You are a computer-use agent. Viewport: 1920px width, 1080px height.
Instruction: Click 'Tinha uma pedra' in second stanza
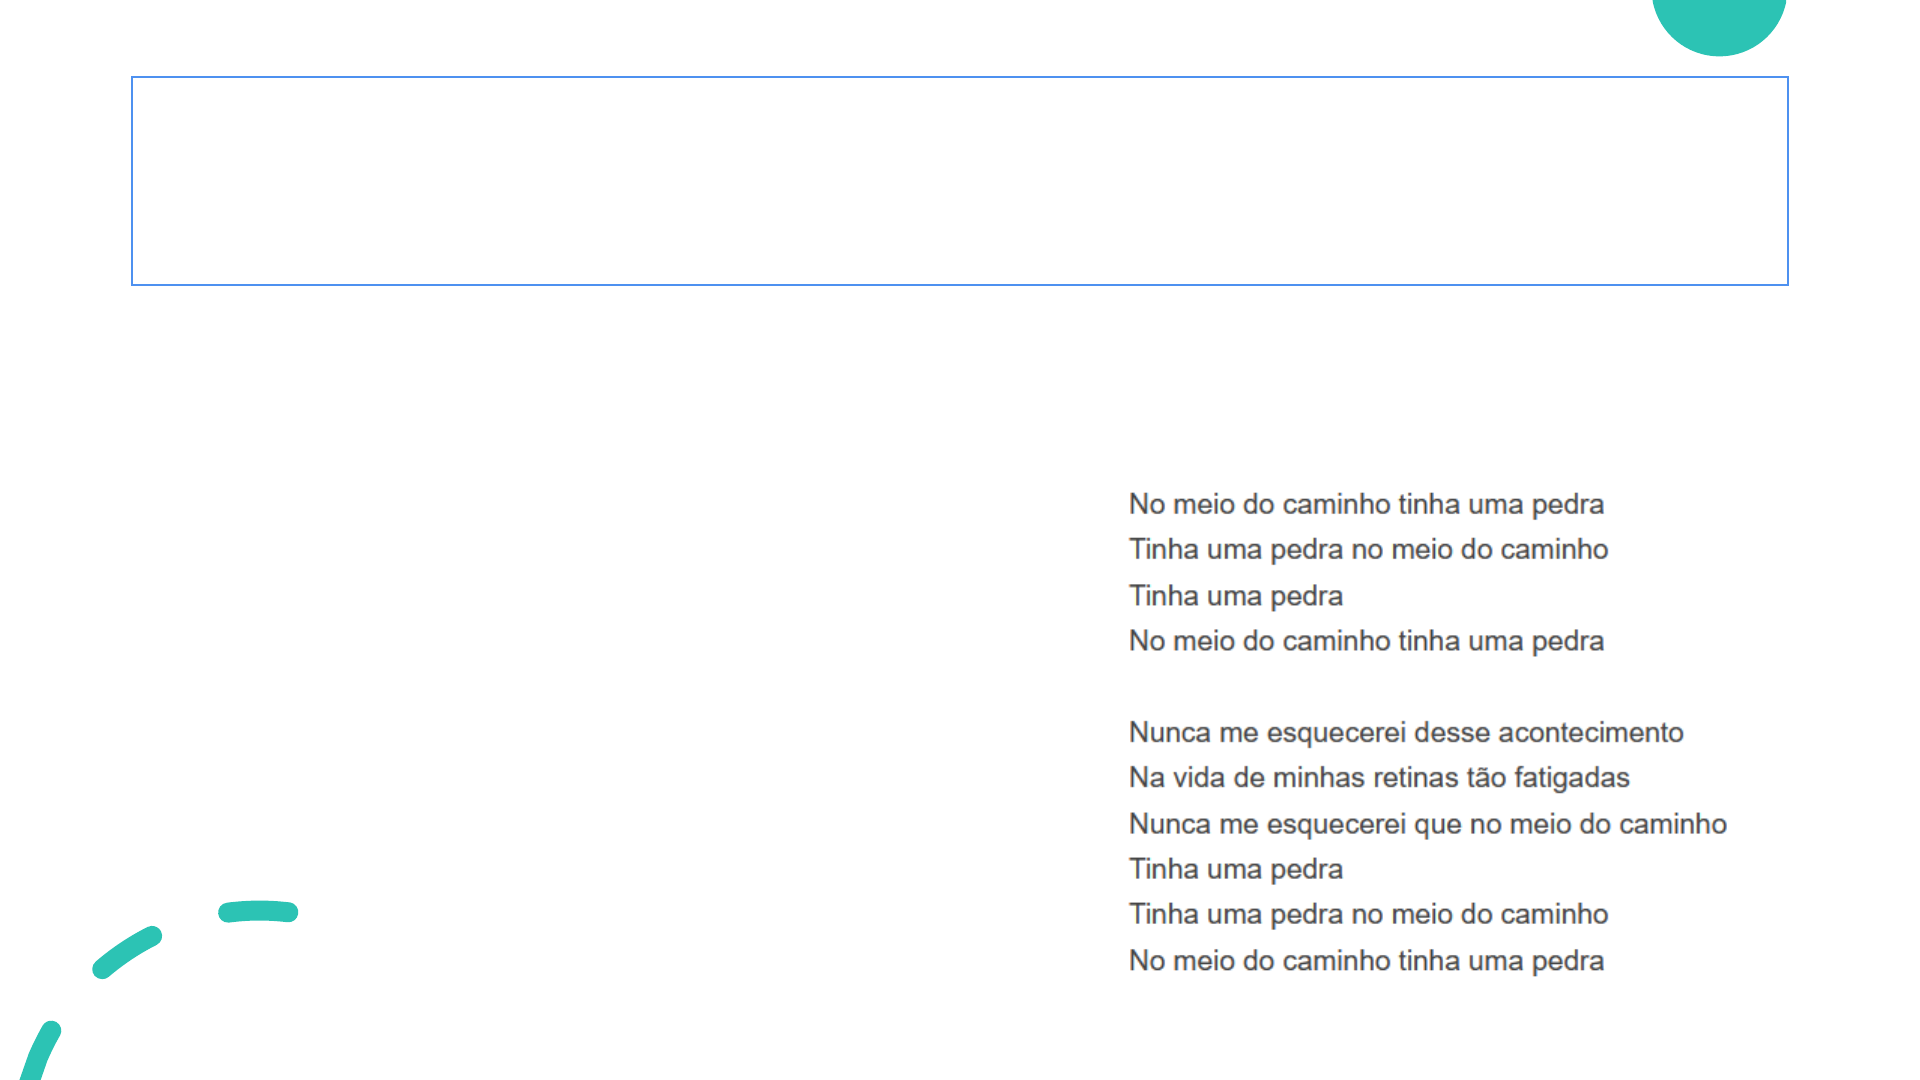1235,869
